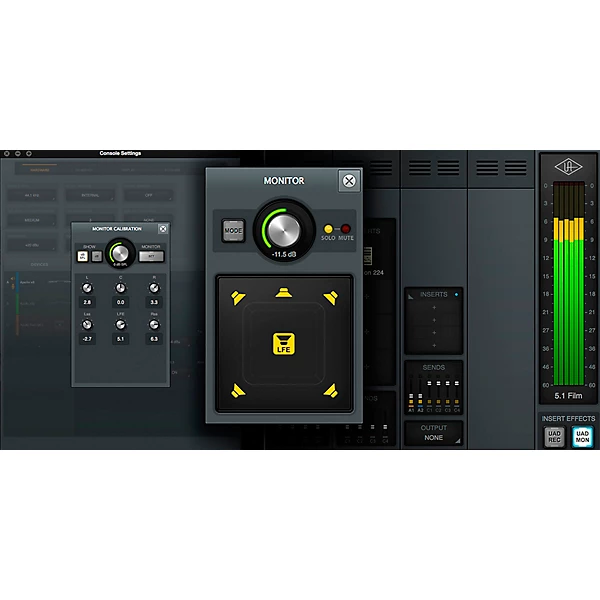The width and height of the screenshot is (600, 600).
Task: Add plugin in second Inserts plus slot
Action: pyautogui.click(x=434, y=320)
